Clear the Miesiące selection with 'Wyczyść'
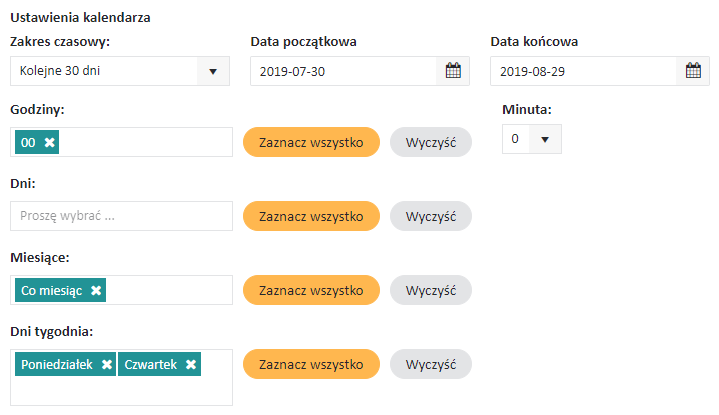719x415 pixels. pyautogui.click(x=430, y=290)
